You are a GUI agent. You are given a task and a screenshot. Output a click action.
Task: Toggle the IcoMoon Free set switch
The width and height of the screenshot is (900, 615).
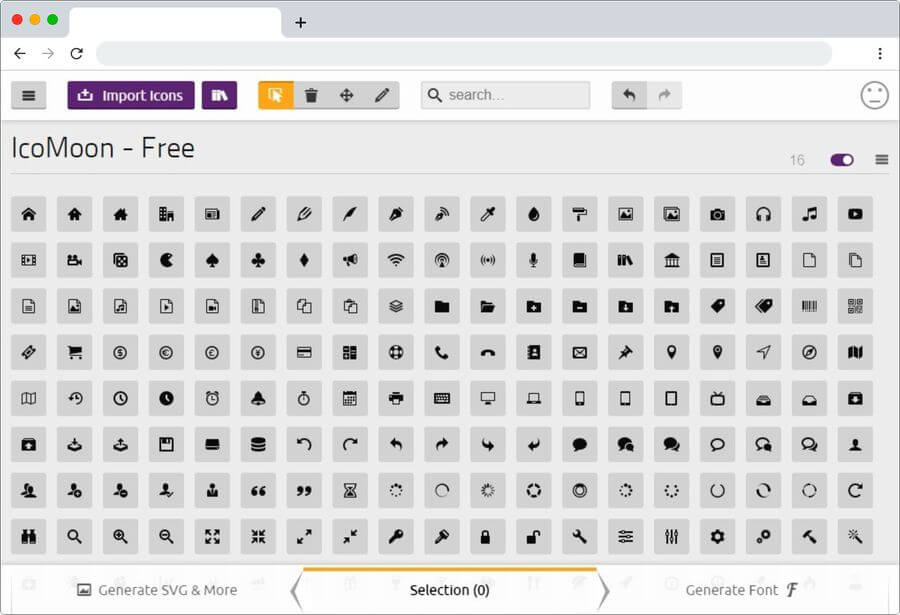pos(842,160)
